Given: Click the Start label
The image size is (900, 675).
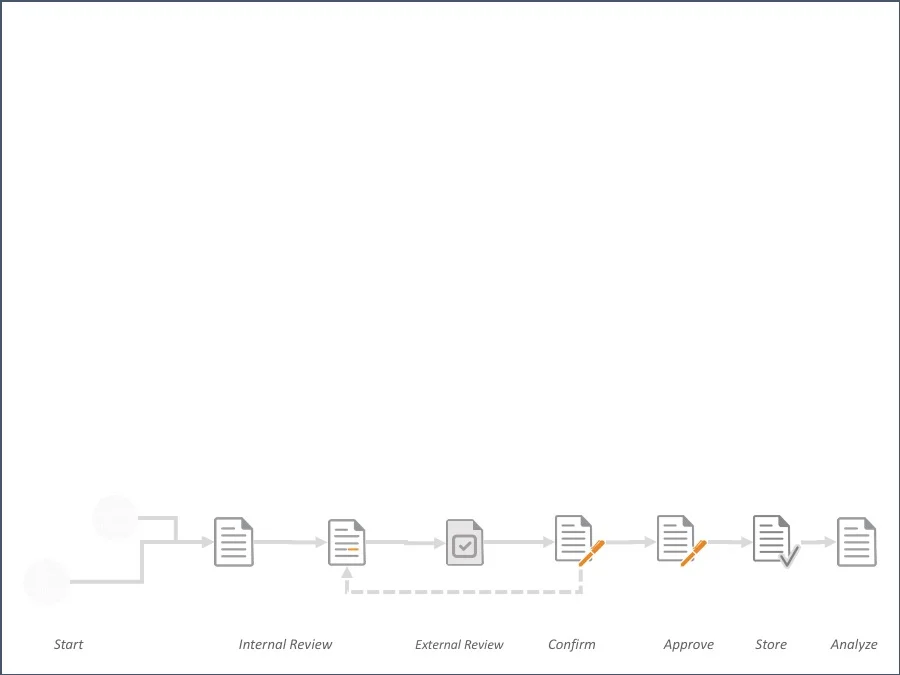Looking at the screenshot, I should coord(68,644).
